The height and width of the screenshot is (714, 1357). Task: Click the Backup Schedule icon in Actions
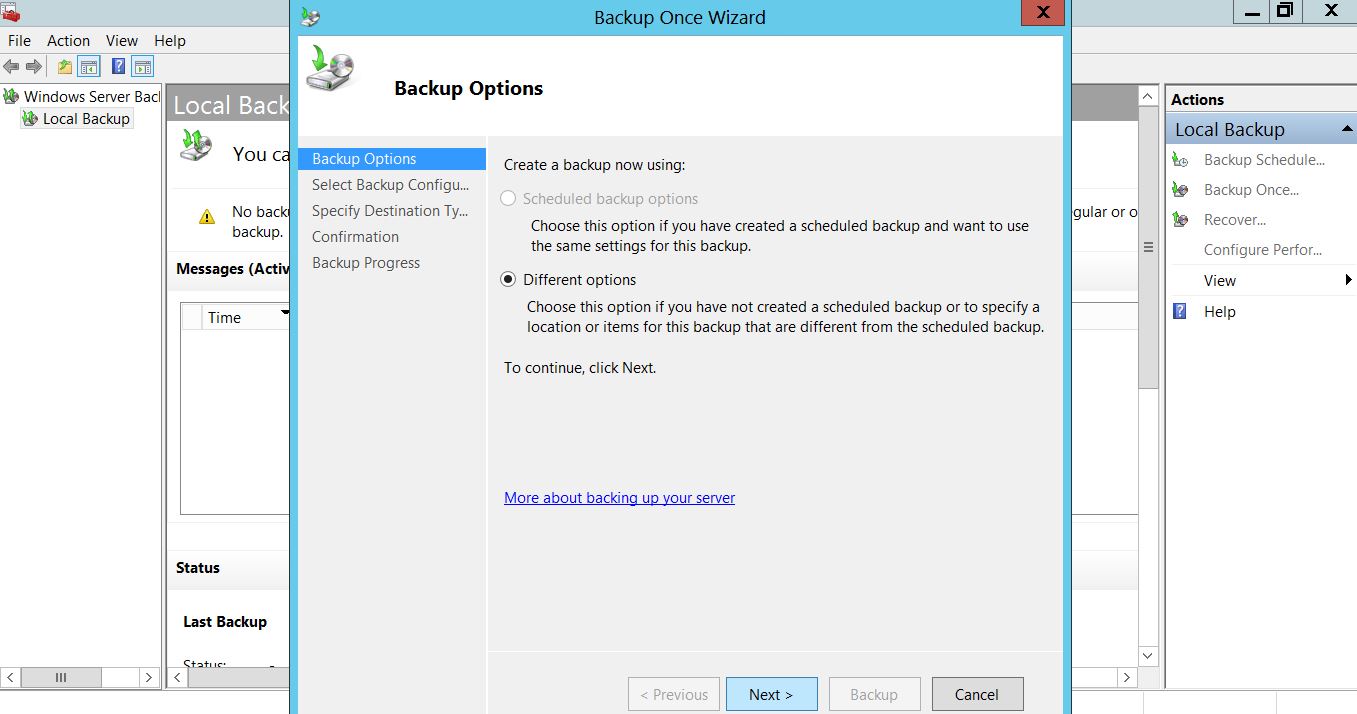click(1181, 160)
